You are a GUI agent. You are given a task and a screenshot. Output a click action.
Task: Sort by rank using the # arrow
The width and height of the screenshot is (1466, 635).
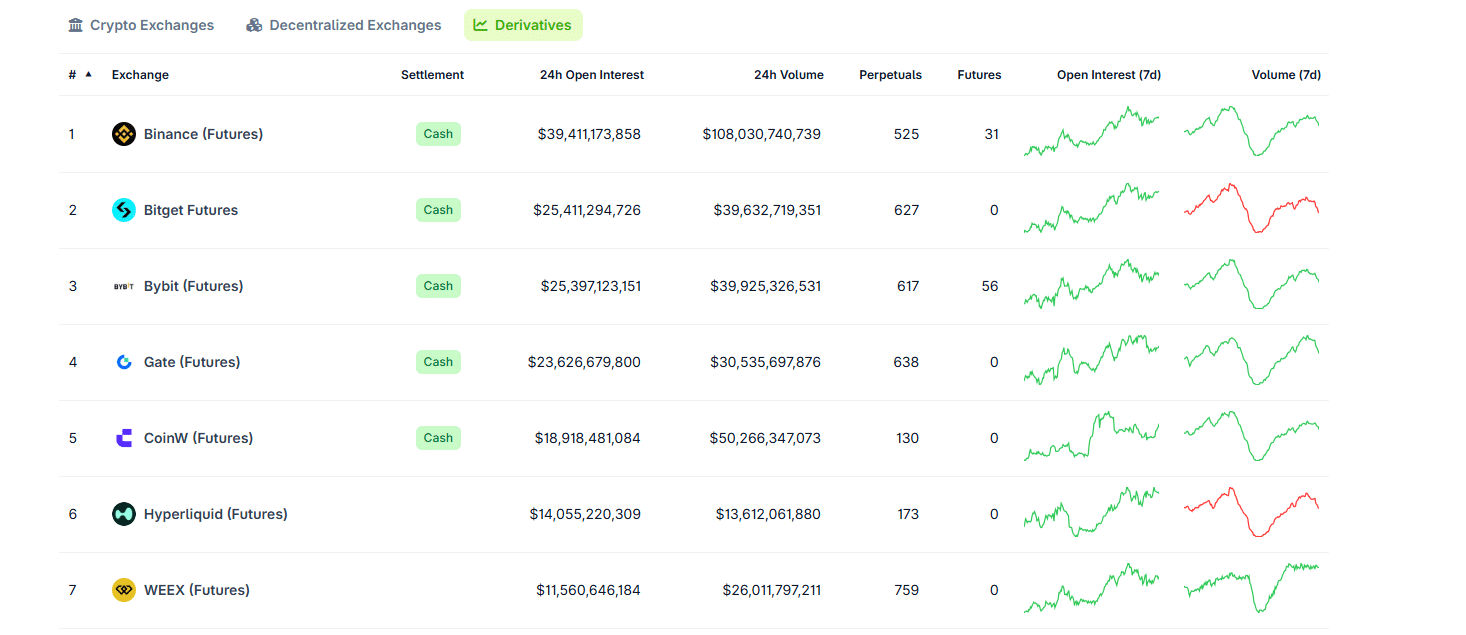(88, 74)
